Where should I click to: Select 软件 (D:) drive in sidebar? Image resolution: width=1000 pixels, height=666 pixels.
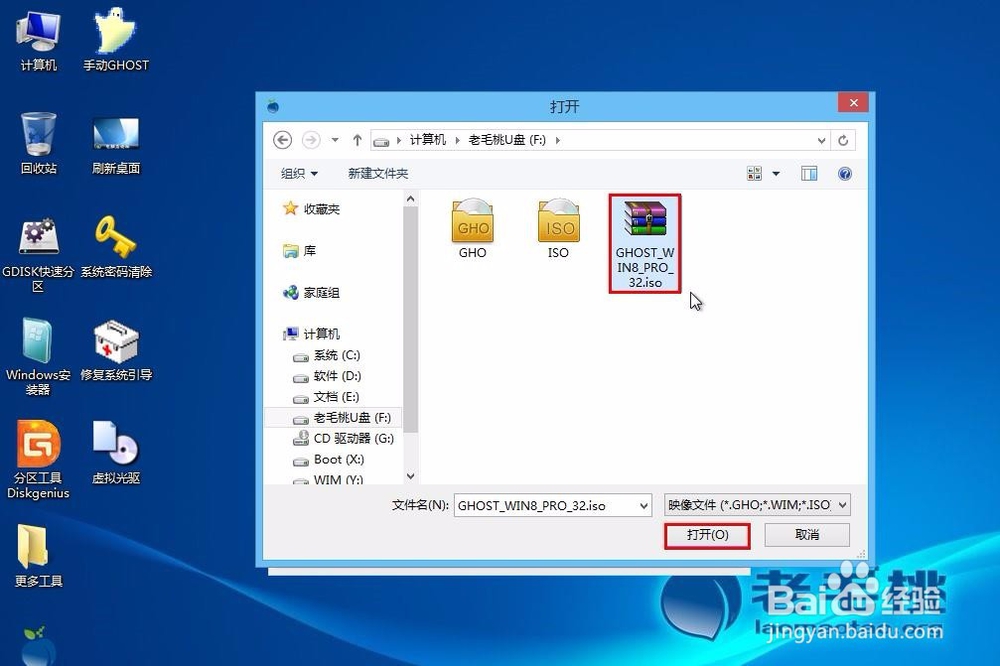pos(327,376)
